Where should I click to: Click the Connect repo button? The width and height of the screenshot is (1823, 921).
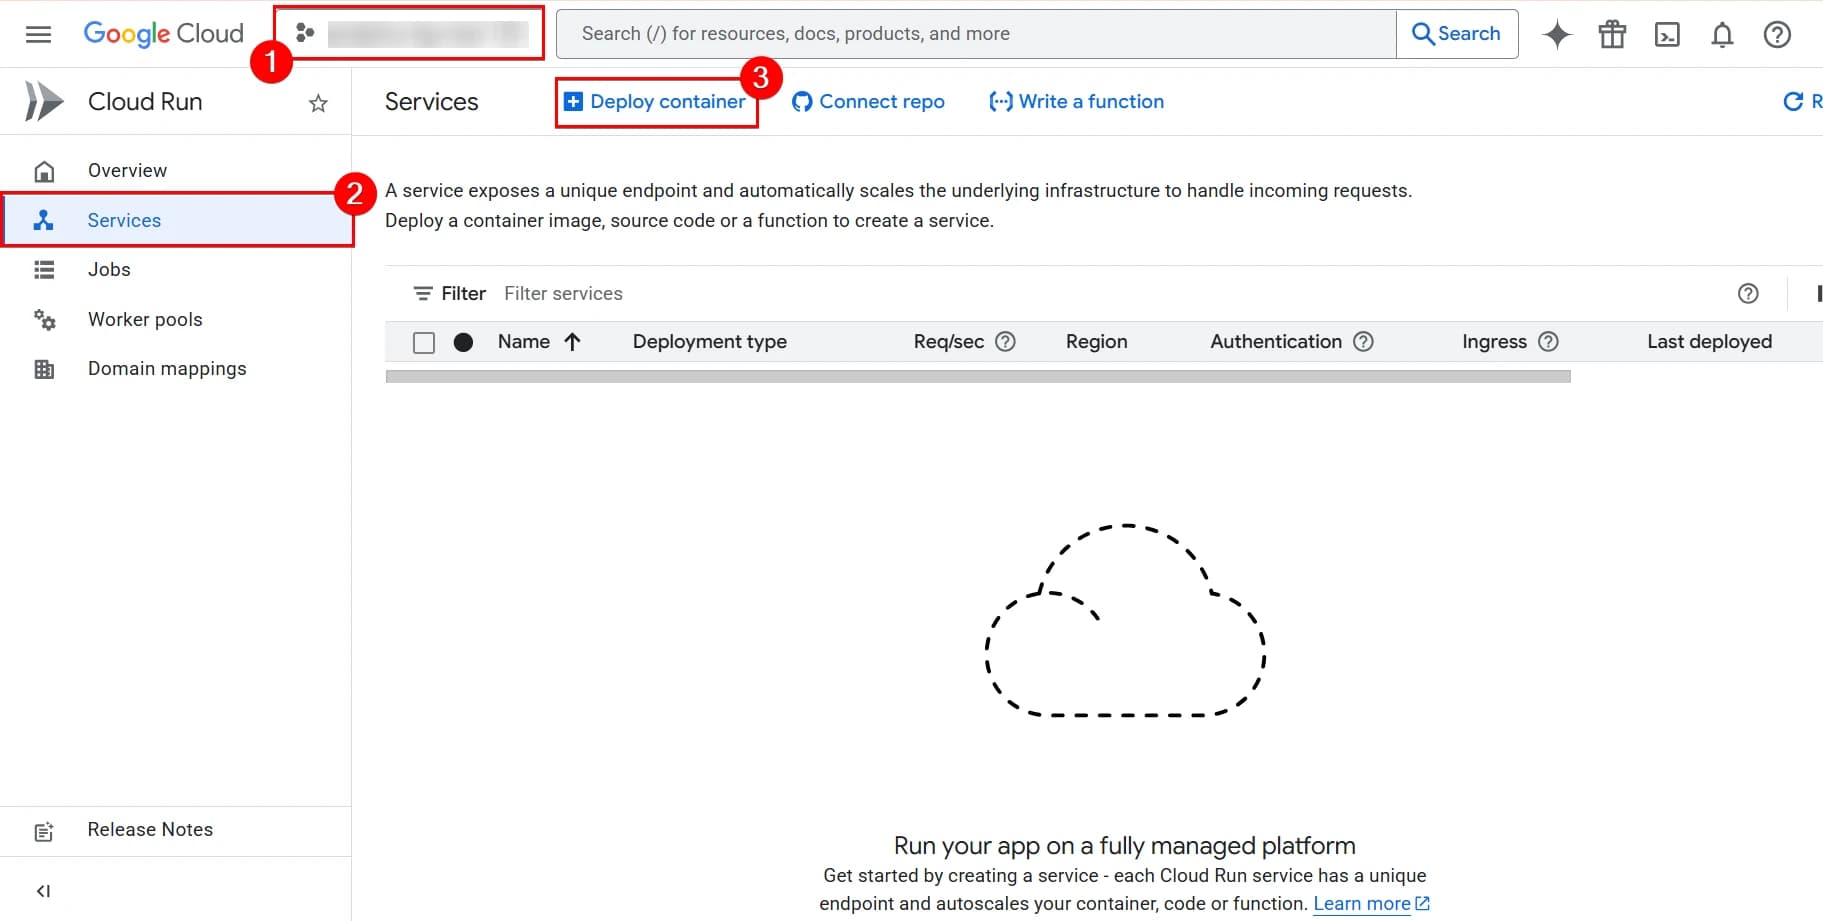click(868, 102)
